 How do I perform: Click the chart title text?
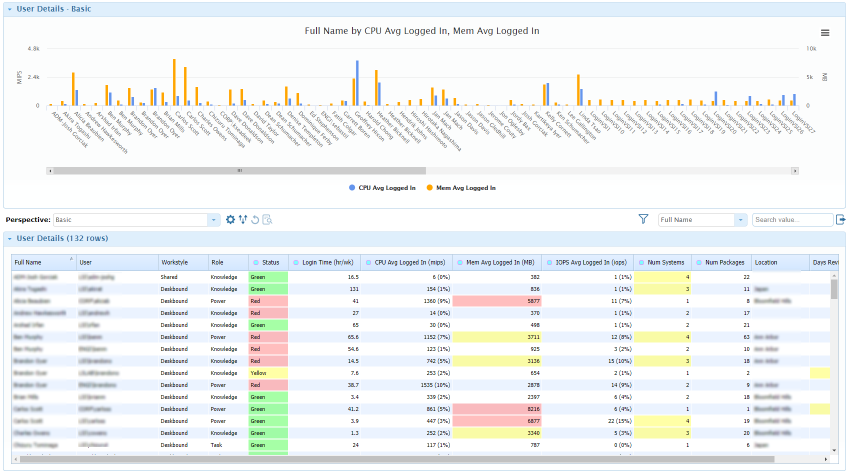[422, 31]
